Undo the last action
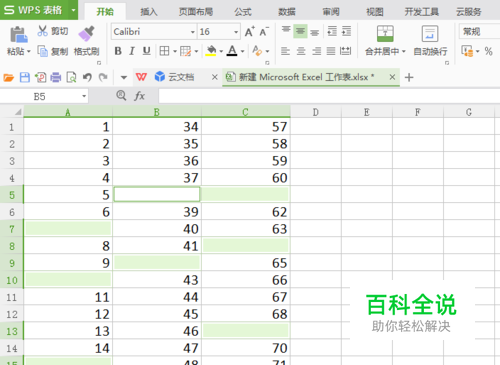500x365 pixels. 87,77
